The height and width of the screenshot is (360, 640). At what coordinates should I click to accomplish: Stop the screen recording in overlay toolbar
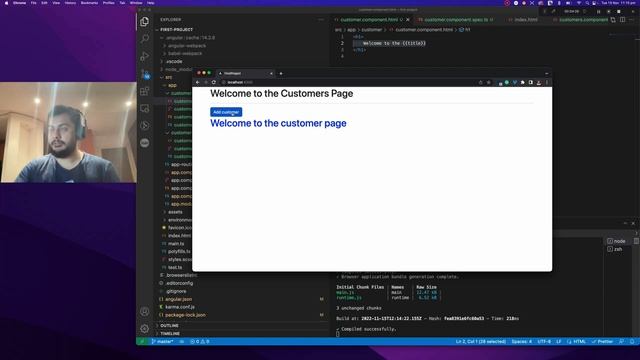(619, 11)
